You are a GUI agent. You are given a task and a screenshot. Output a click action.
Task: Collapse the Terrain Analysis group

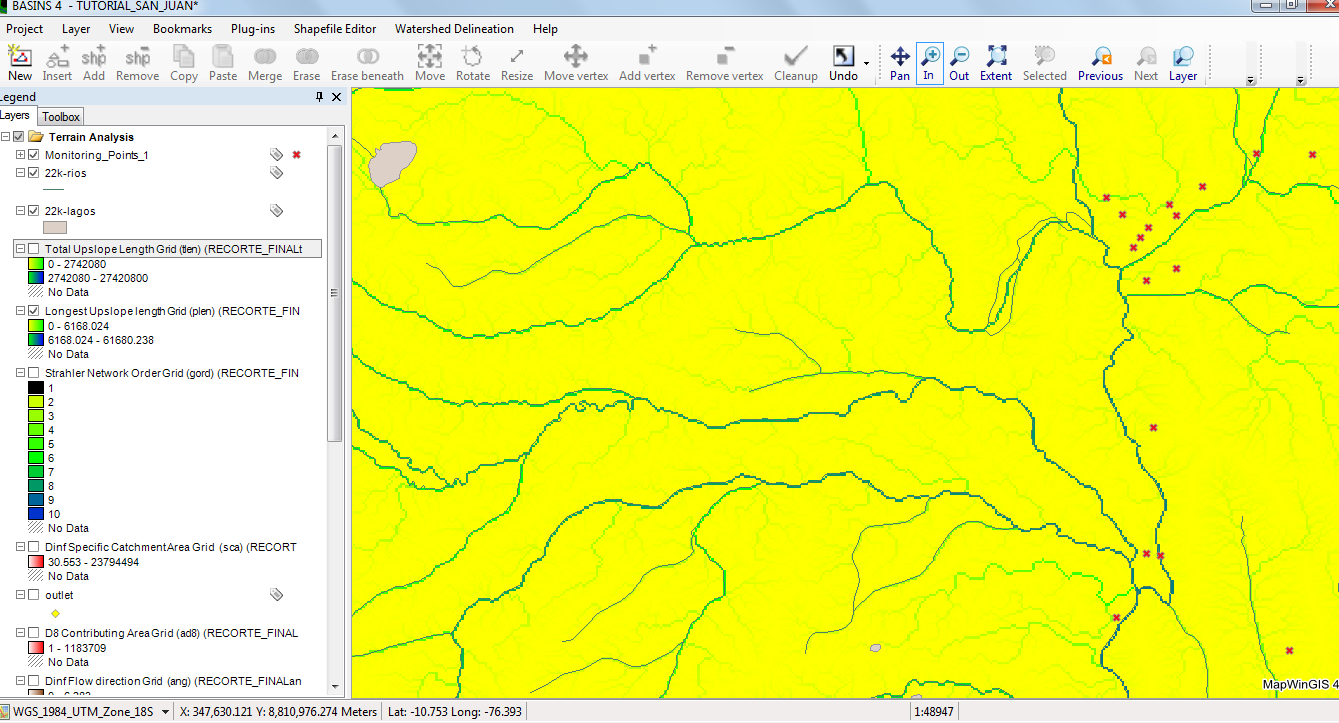click(x=5, y=137)
